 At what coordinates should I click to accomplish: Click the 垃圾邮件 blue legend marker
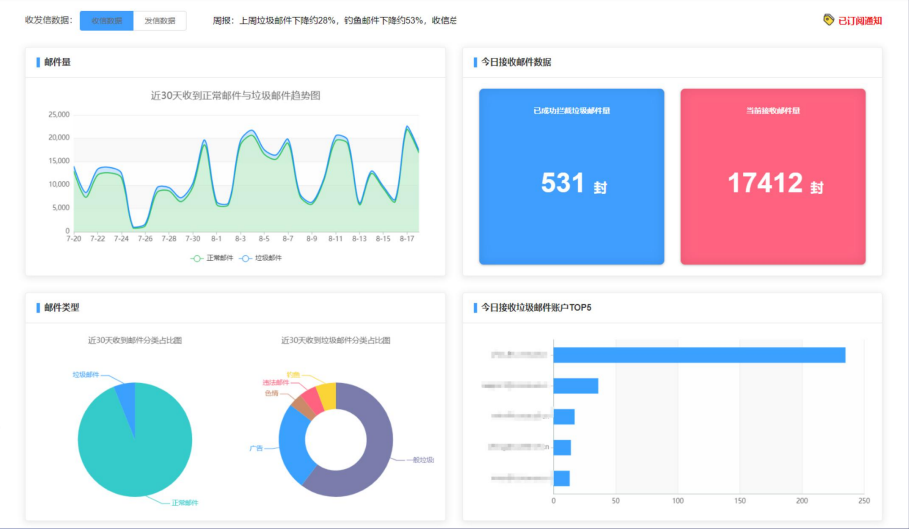click(246, 258)
